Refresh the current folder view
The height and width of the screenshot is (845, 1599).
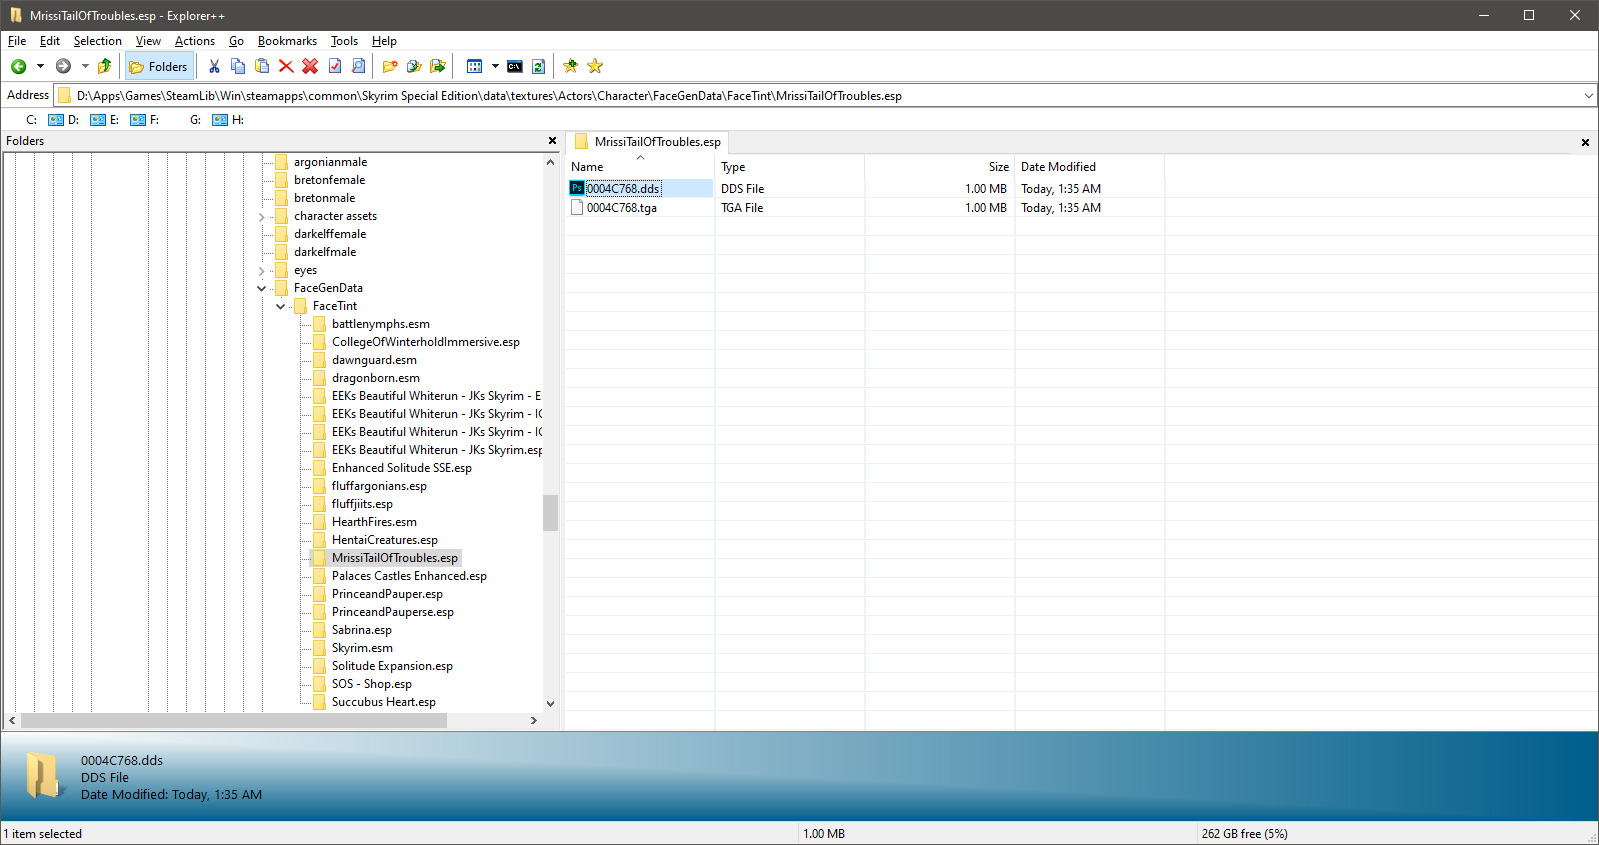pos(539,66)
